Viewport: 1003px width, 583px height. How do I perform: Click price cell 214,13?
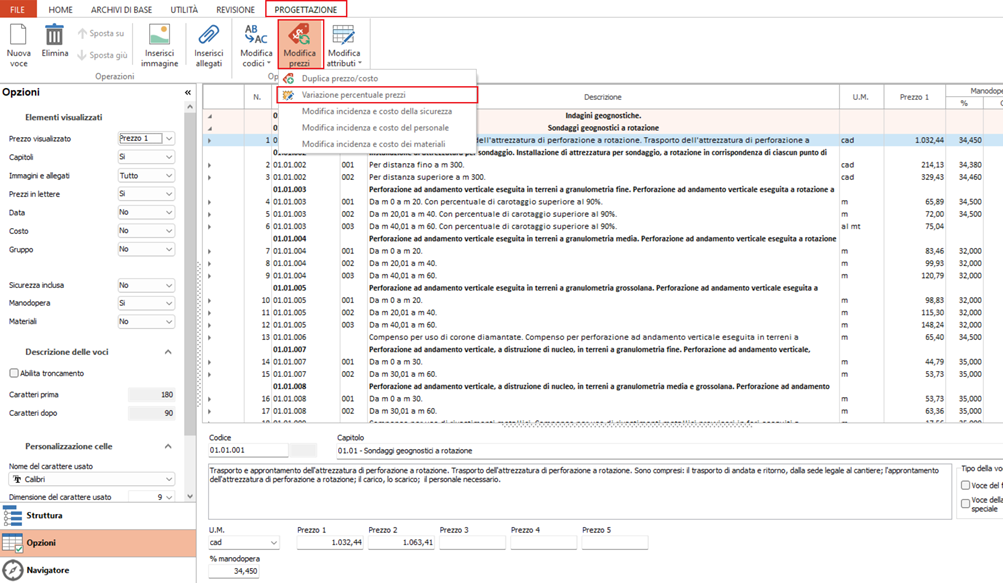(x=915, y=165)
